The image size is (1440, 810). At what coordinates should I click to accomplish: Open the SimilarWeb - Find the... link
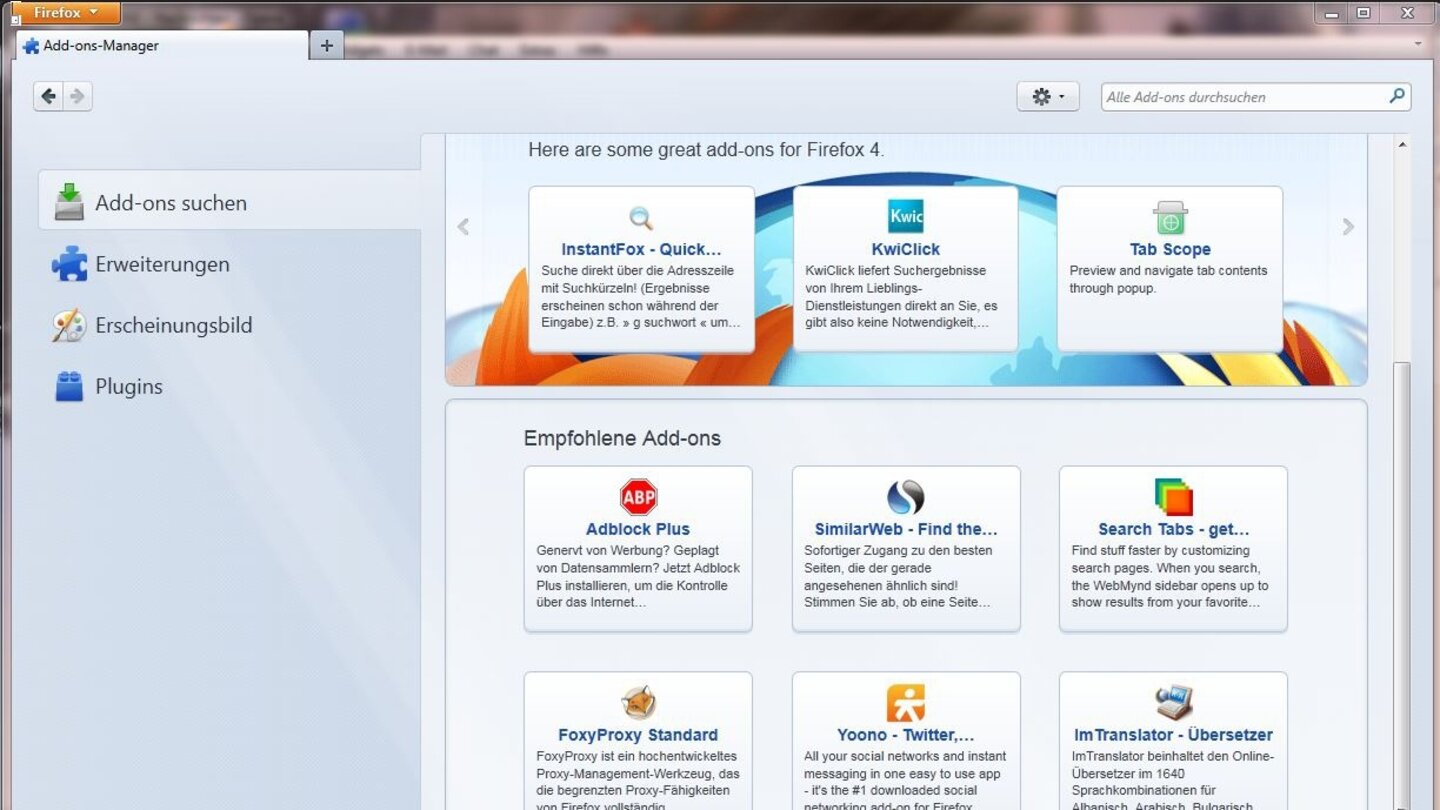906,529
